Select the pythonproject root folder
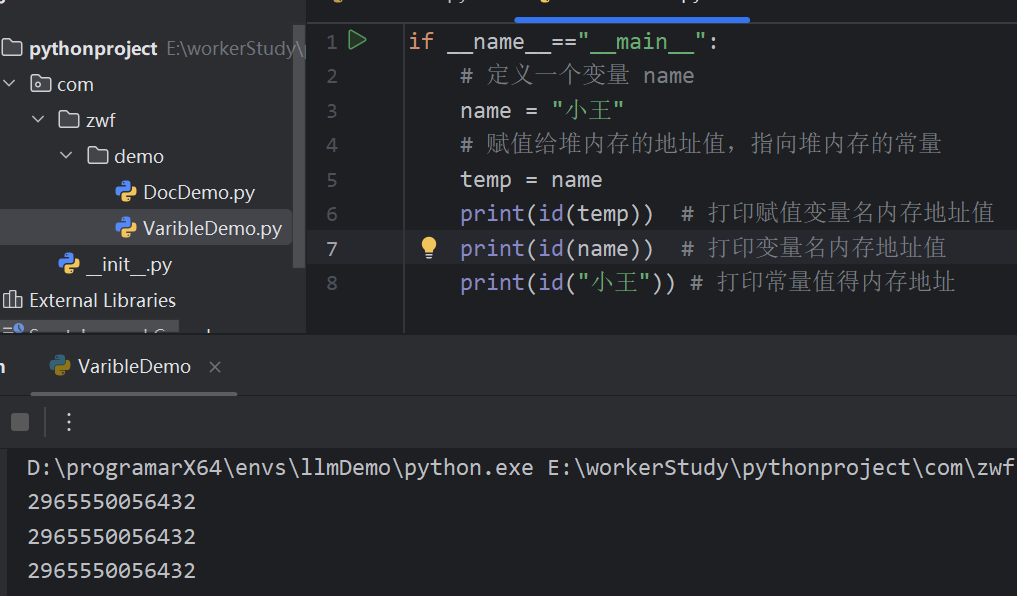This screenshot has width=1017, height=596. 93,49
